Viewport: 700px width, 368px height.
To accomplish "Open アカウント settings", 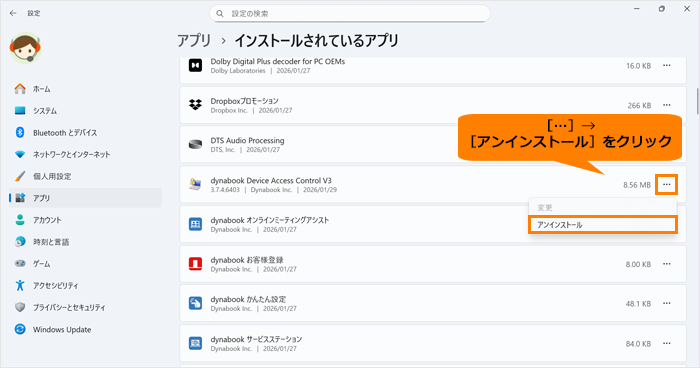I will pos(47,220).
